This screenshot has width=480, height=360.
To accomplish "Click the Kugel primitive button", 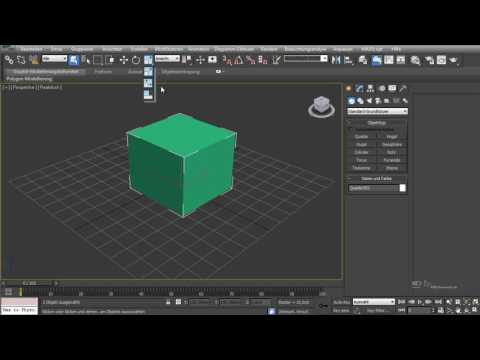I will tap(361, 145).
